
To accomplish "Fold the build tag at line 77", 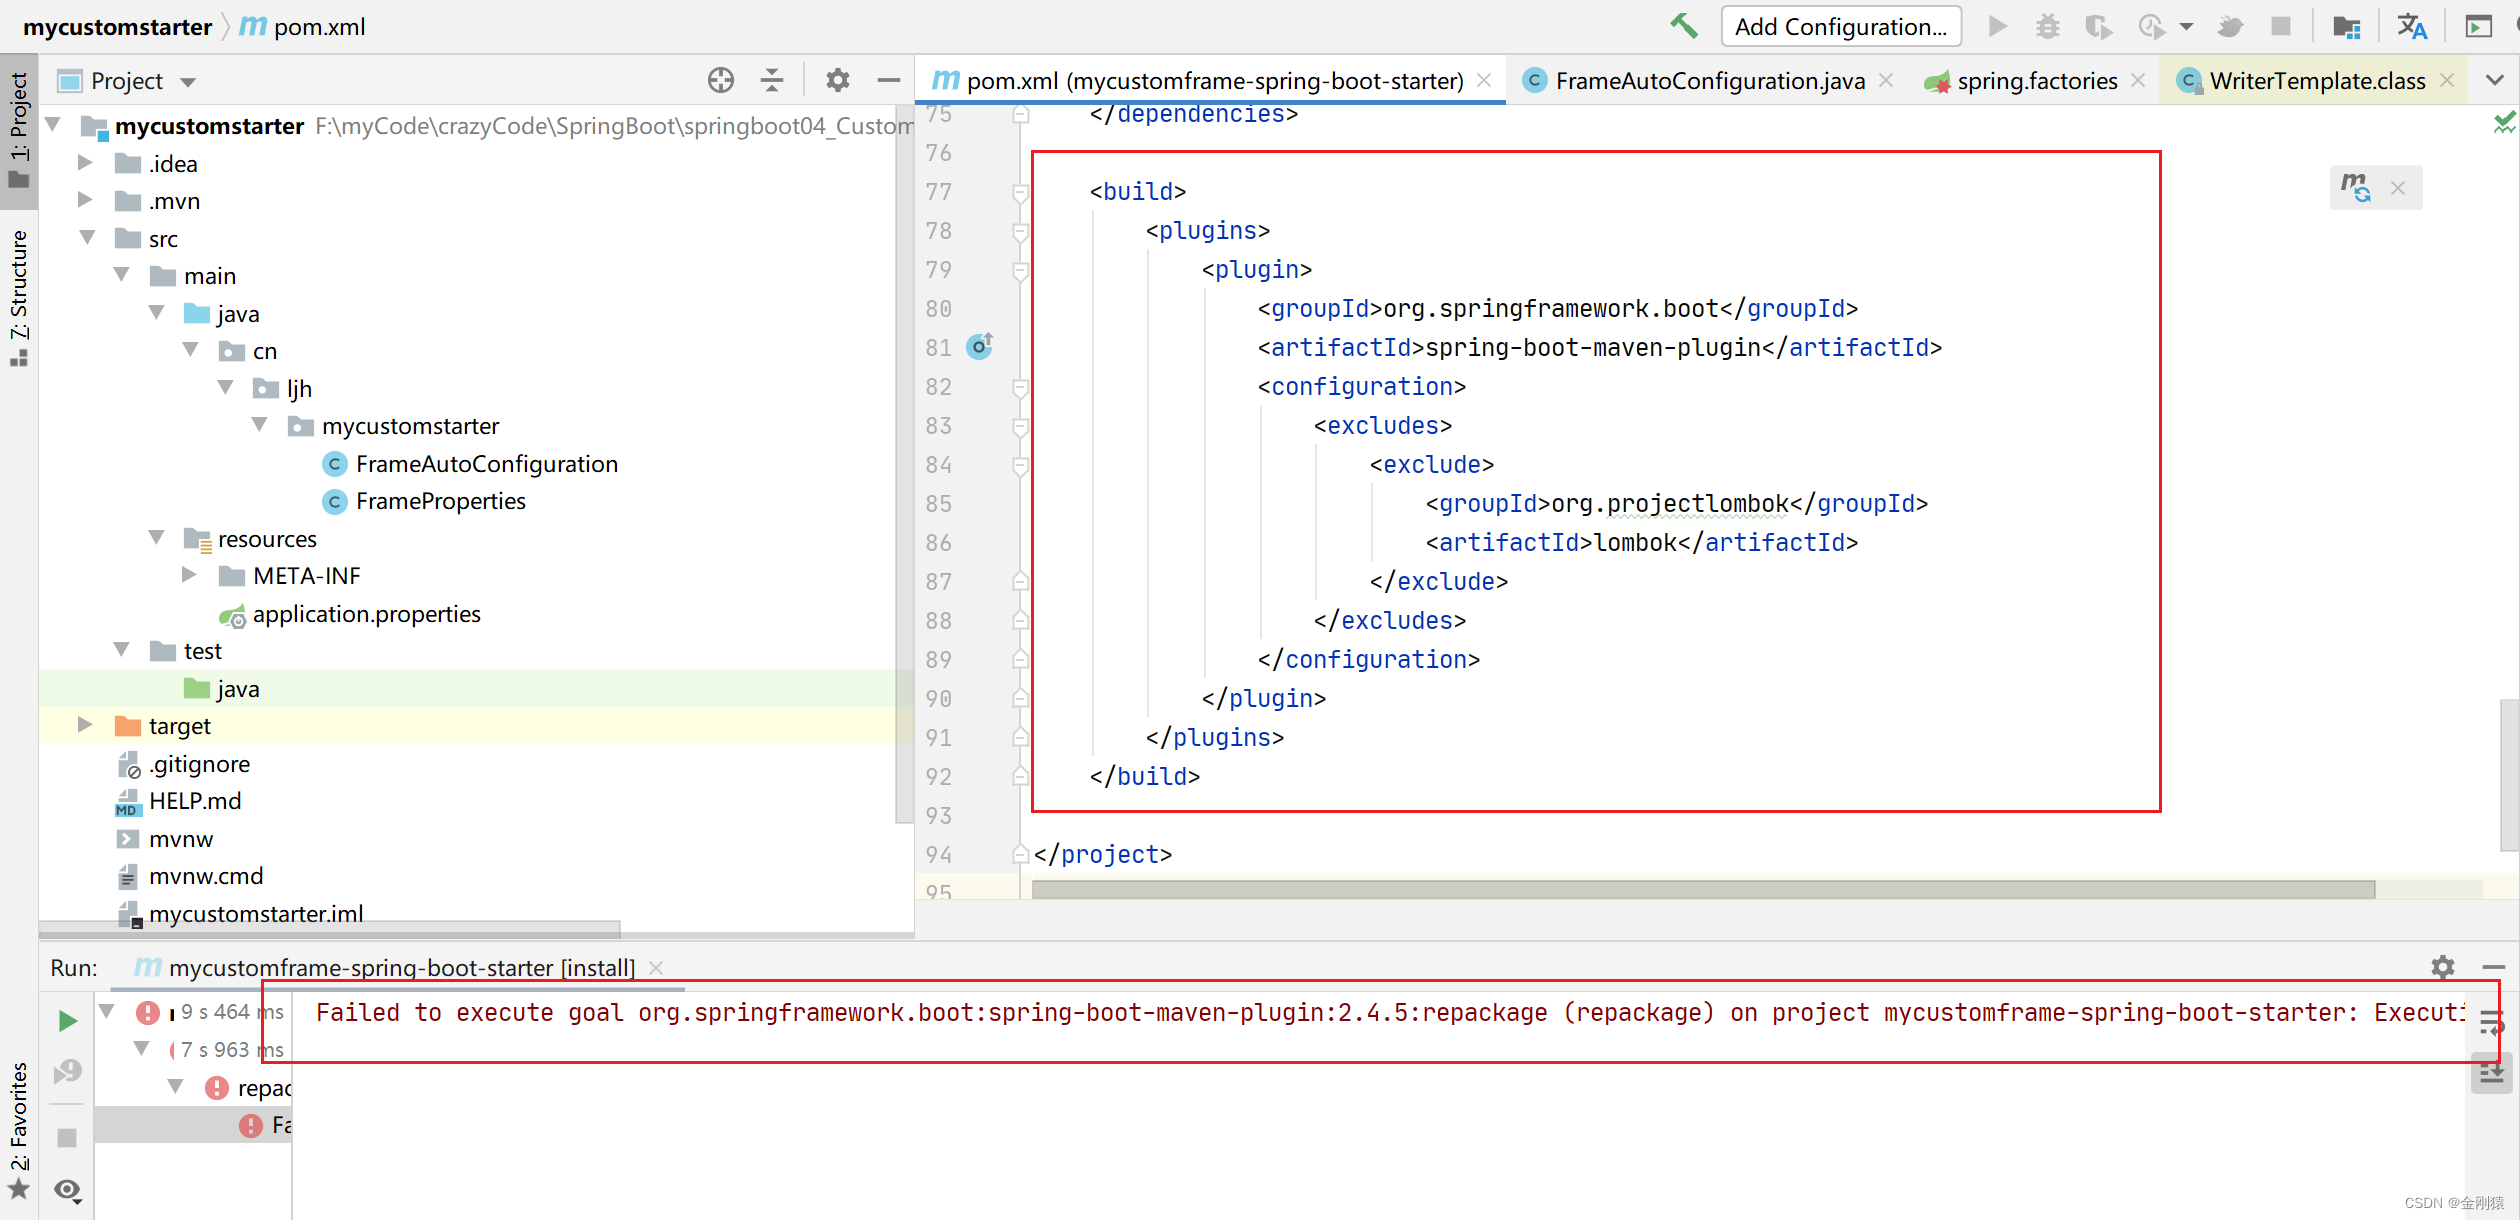I will pos(1020,192).
